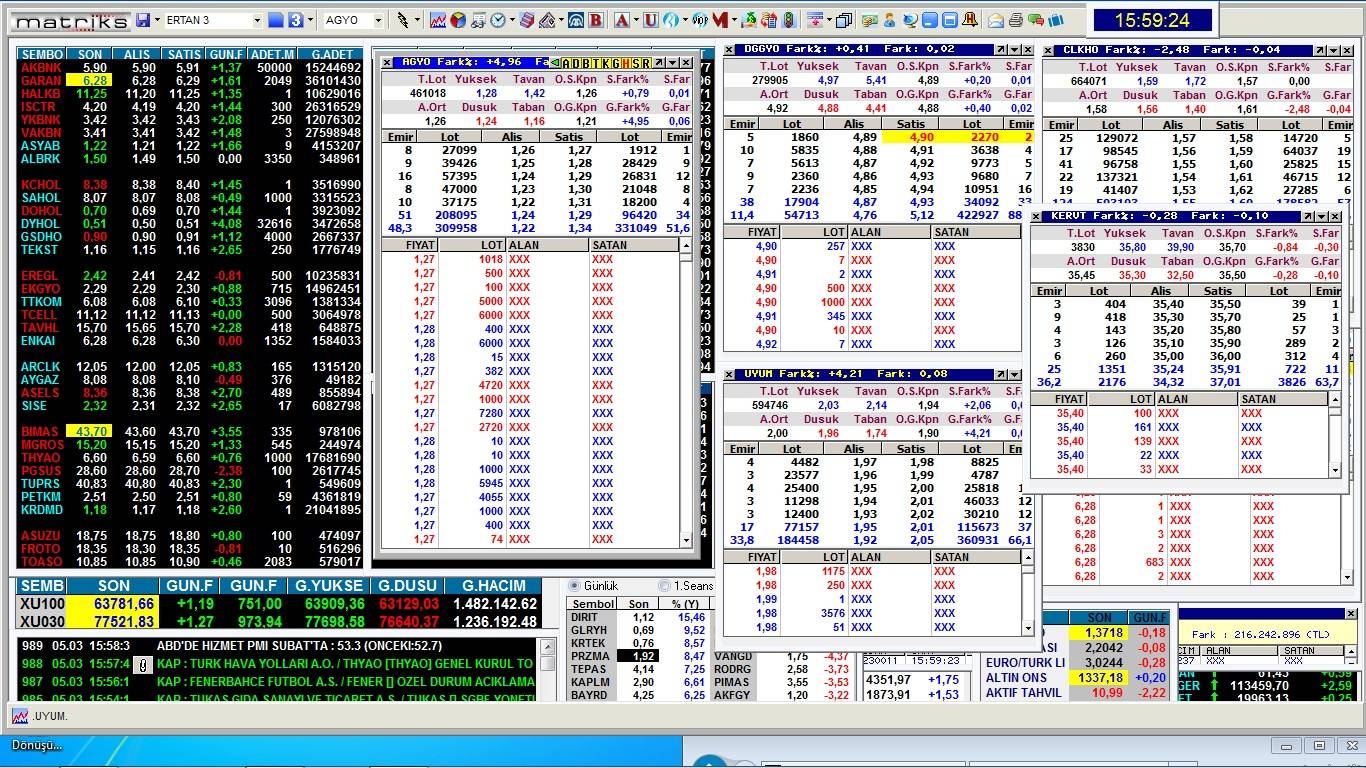Click the red M icon in toolbar

tap(720, 20)
